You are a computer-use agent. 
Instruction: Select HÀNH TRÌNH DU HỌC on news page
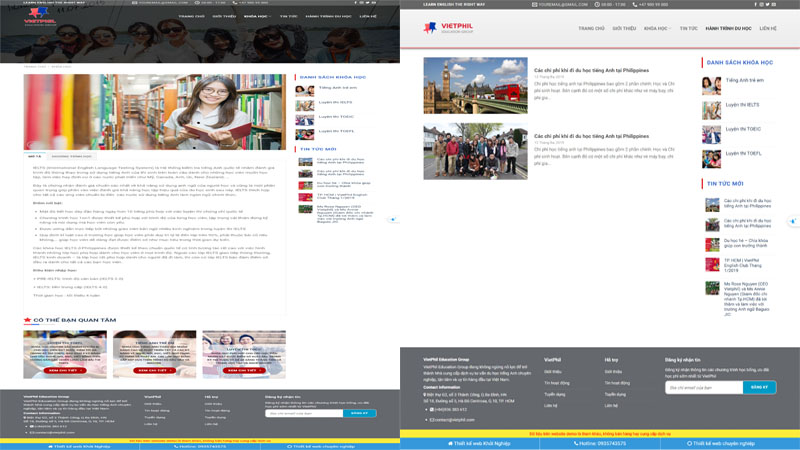728,29
